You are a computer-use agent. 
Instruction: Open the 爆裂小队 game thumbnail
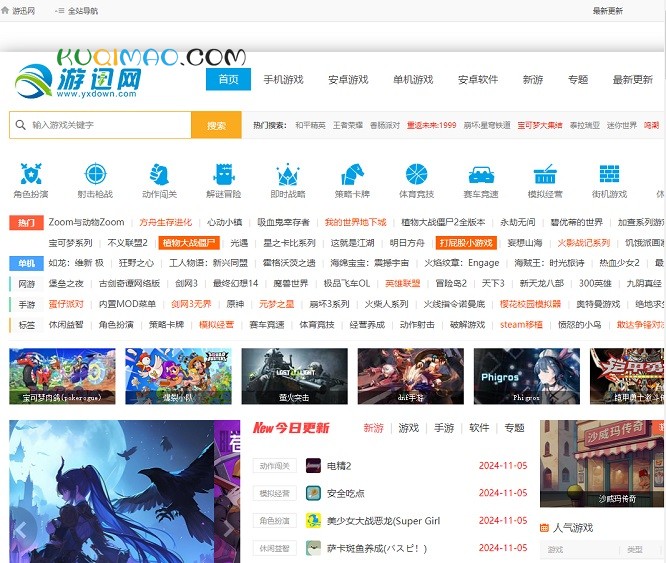tap(178, 376)
